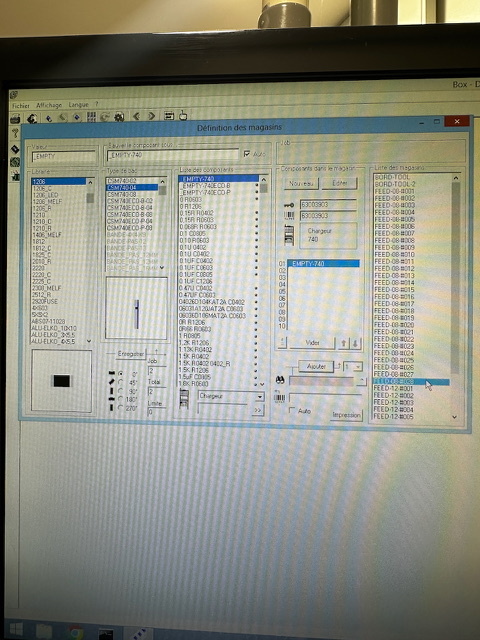480x640 pixels.
Task: Uncheck the Auto box beside _EMPTY-740 field
Action: point(247,154)
